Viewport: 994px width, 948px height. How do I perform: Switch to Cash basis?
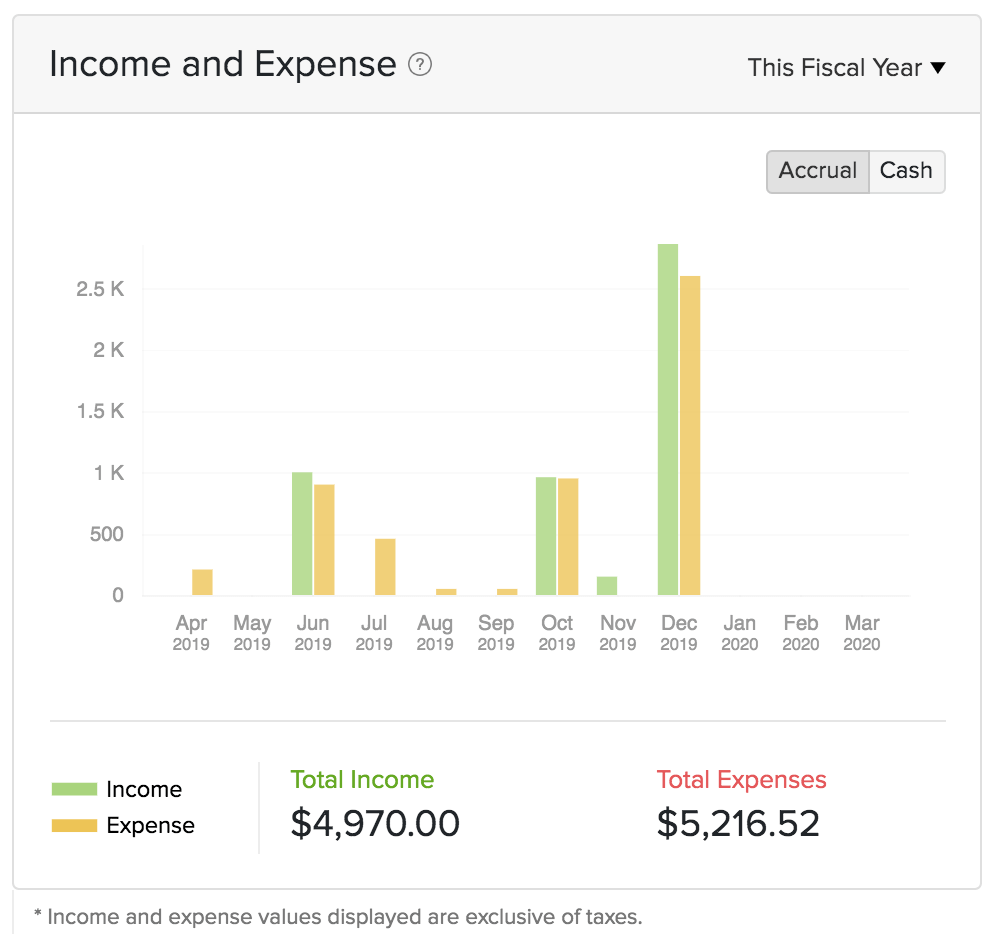point(906,171)
